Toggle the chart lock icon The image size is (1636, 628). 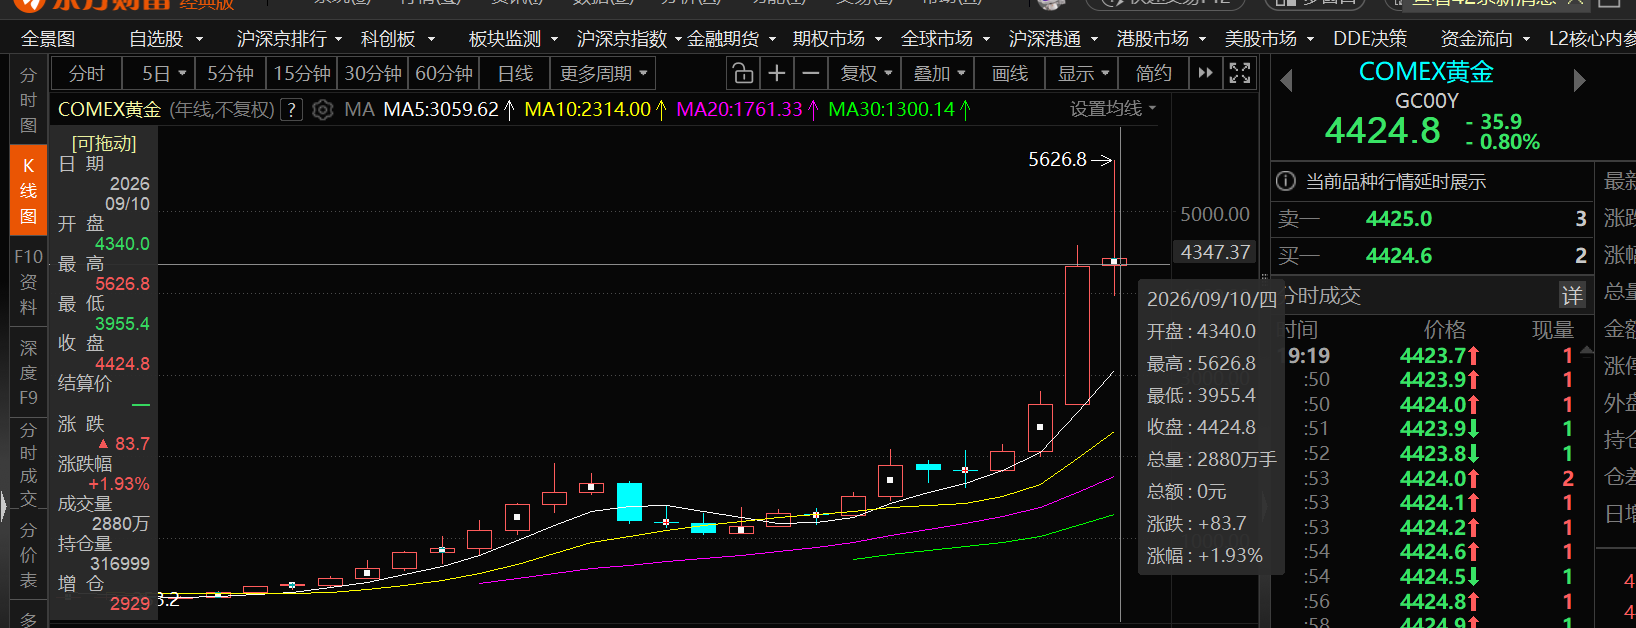tap(742, 73)
